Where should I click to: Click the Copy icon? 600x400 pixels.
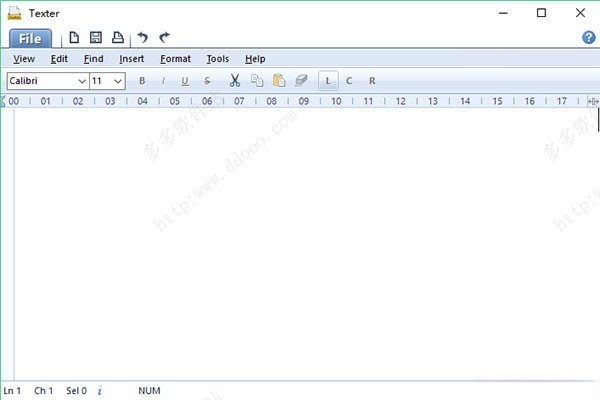pyautogui.click(x=257, y=81)
